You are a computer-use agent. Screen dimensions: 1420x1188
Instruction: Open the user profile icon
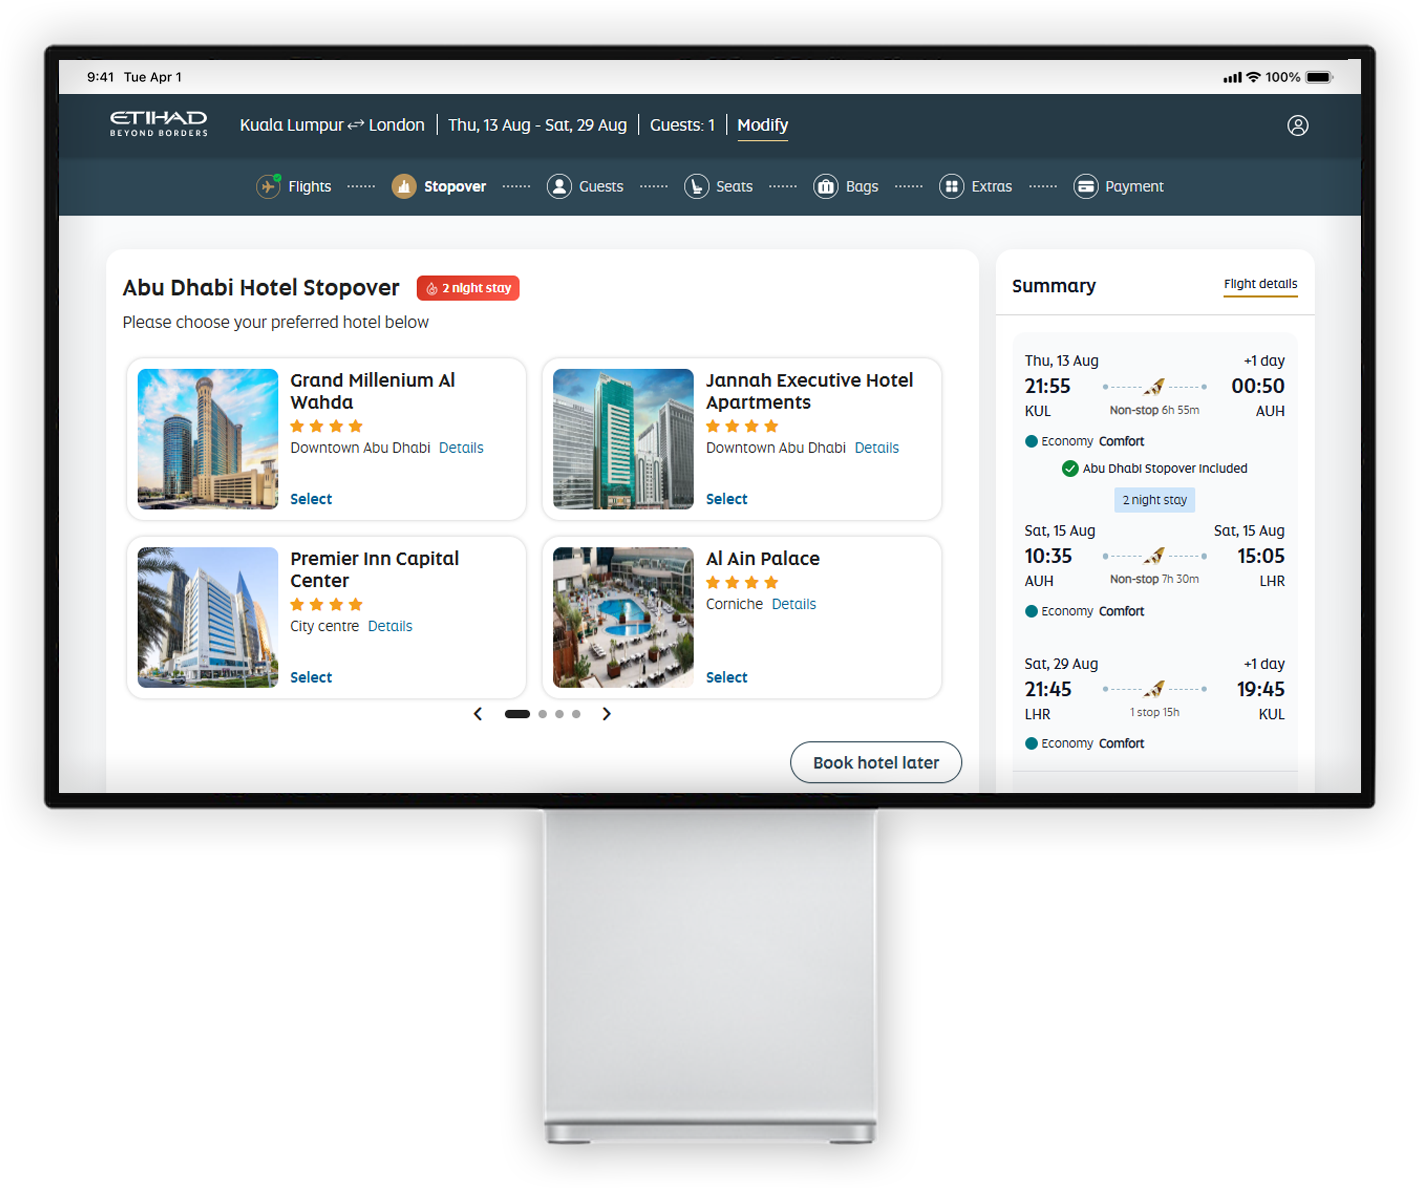(x=1298, y=125)
